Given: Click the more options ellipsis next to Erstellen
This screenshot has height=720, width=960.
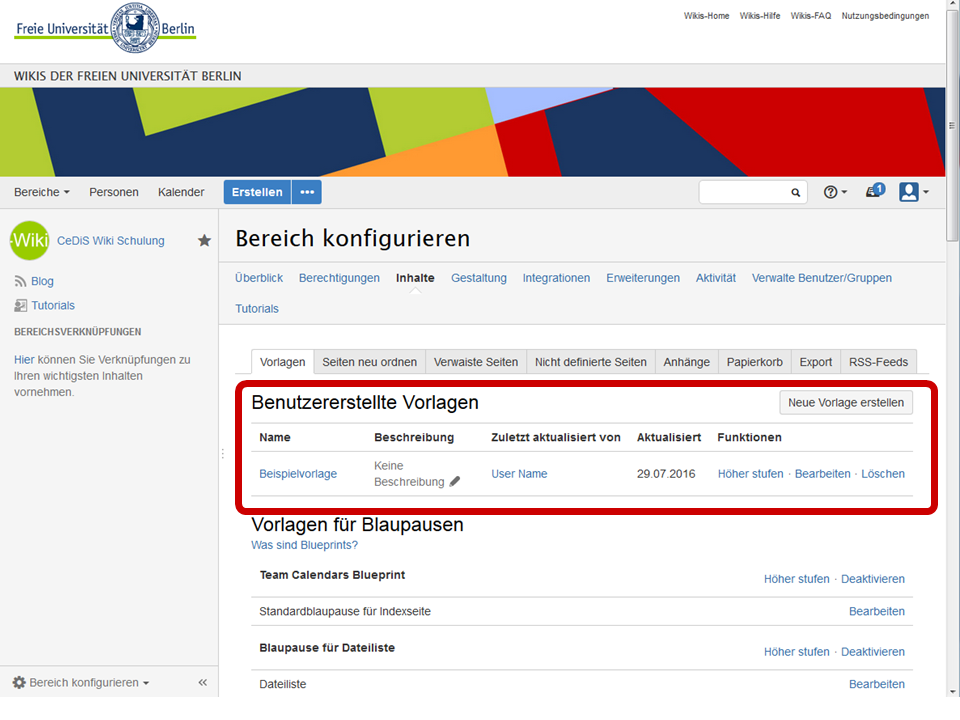Looking at the screenshot, I should tap(307, 192).
